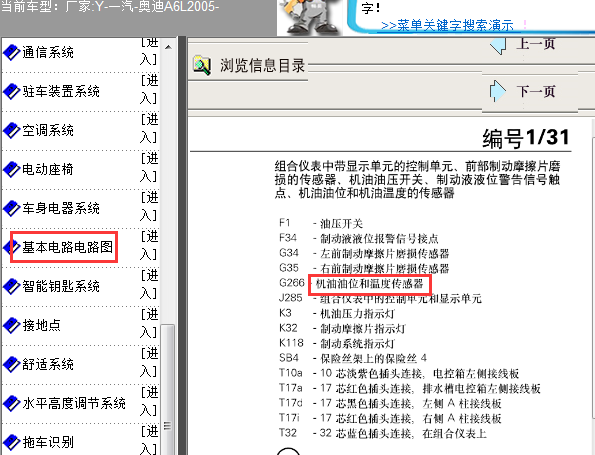This screenshot has width=595, height=455.
Task: Click the next page arrow icon
Action: point(498,91)
